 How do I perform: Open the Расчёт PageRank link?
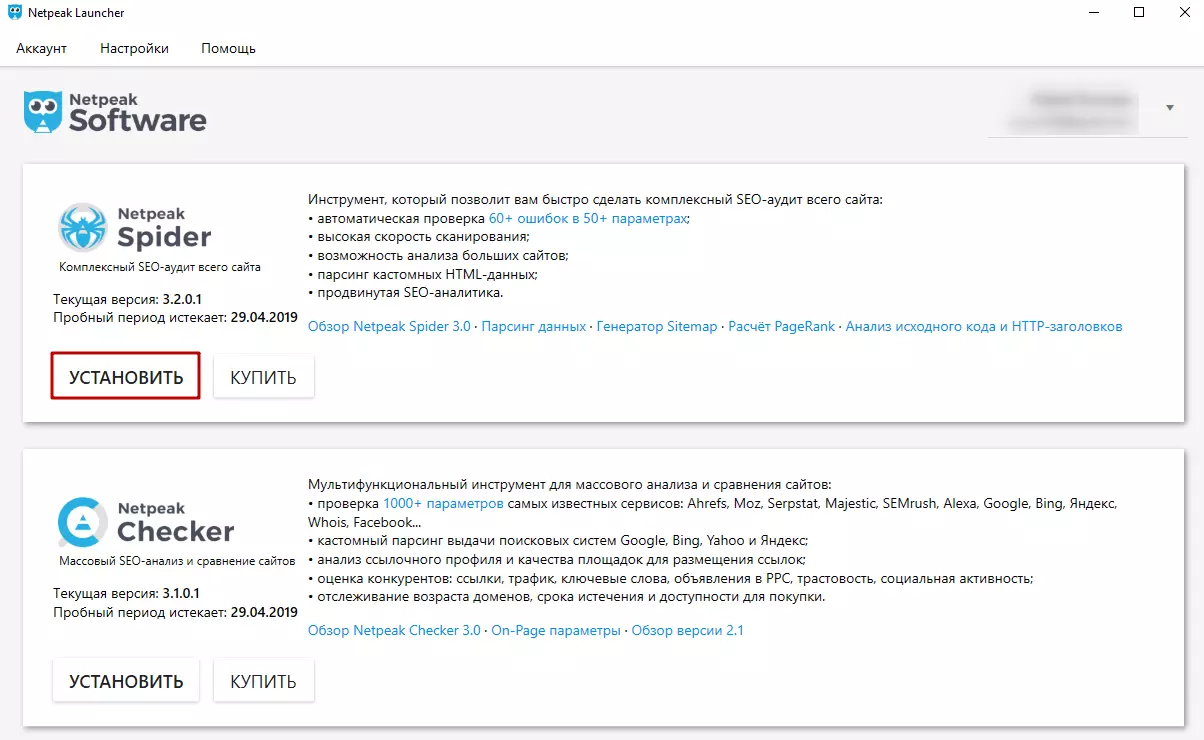pos(781,326)
